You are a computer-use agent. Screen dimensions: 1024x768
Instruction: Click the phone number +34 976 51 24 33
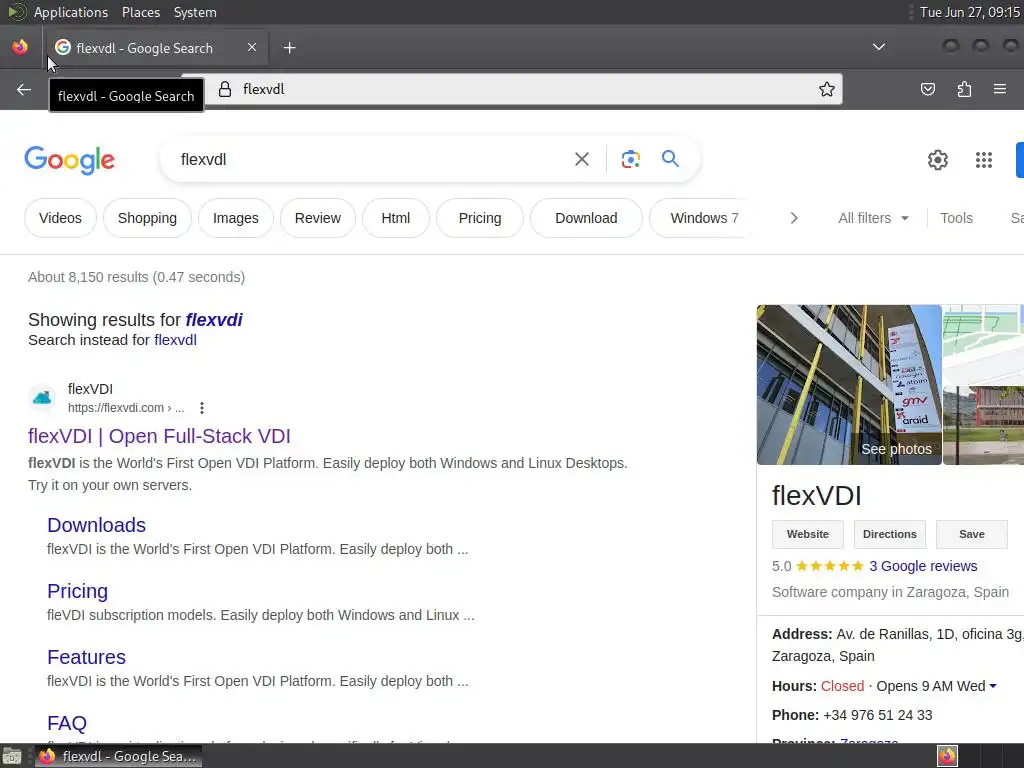coord(878,715)
